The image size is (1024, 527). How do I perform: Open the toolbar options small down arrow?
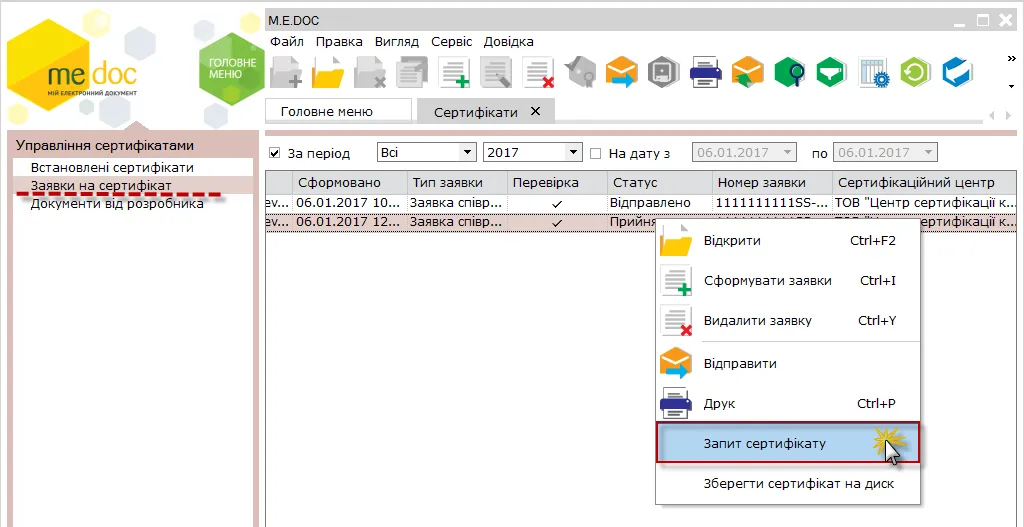point(1012,86)
